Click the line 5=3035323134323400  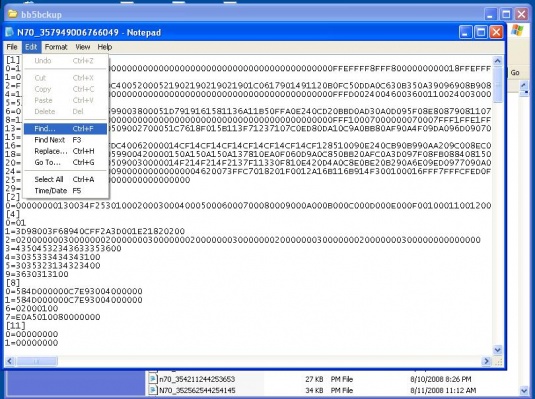point(53,266)
